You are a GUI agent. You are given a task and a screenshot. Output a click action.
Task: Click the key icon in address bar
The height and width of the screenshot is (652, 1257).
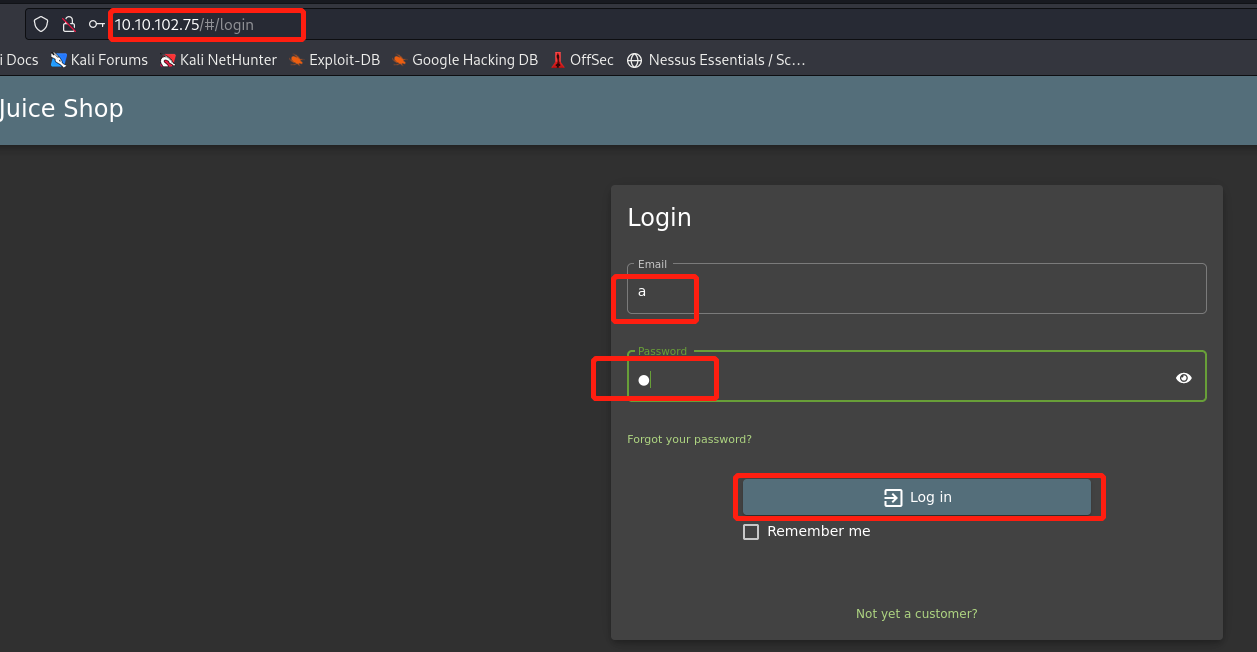click(x=96, y=24)
